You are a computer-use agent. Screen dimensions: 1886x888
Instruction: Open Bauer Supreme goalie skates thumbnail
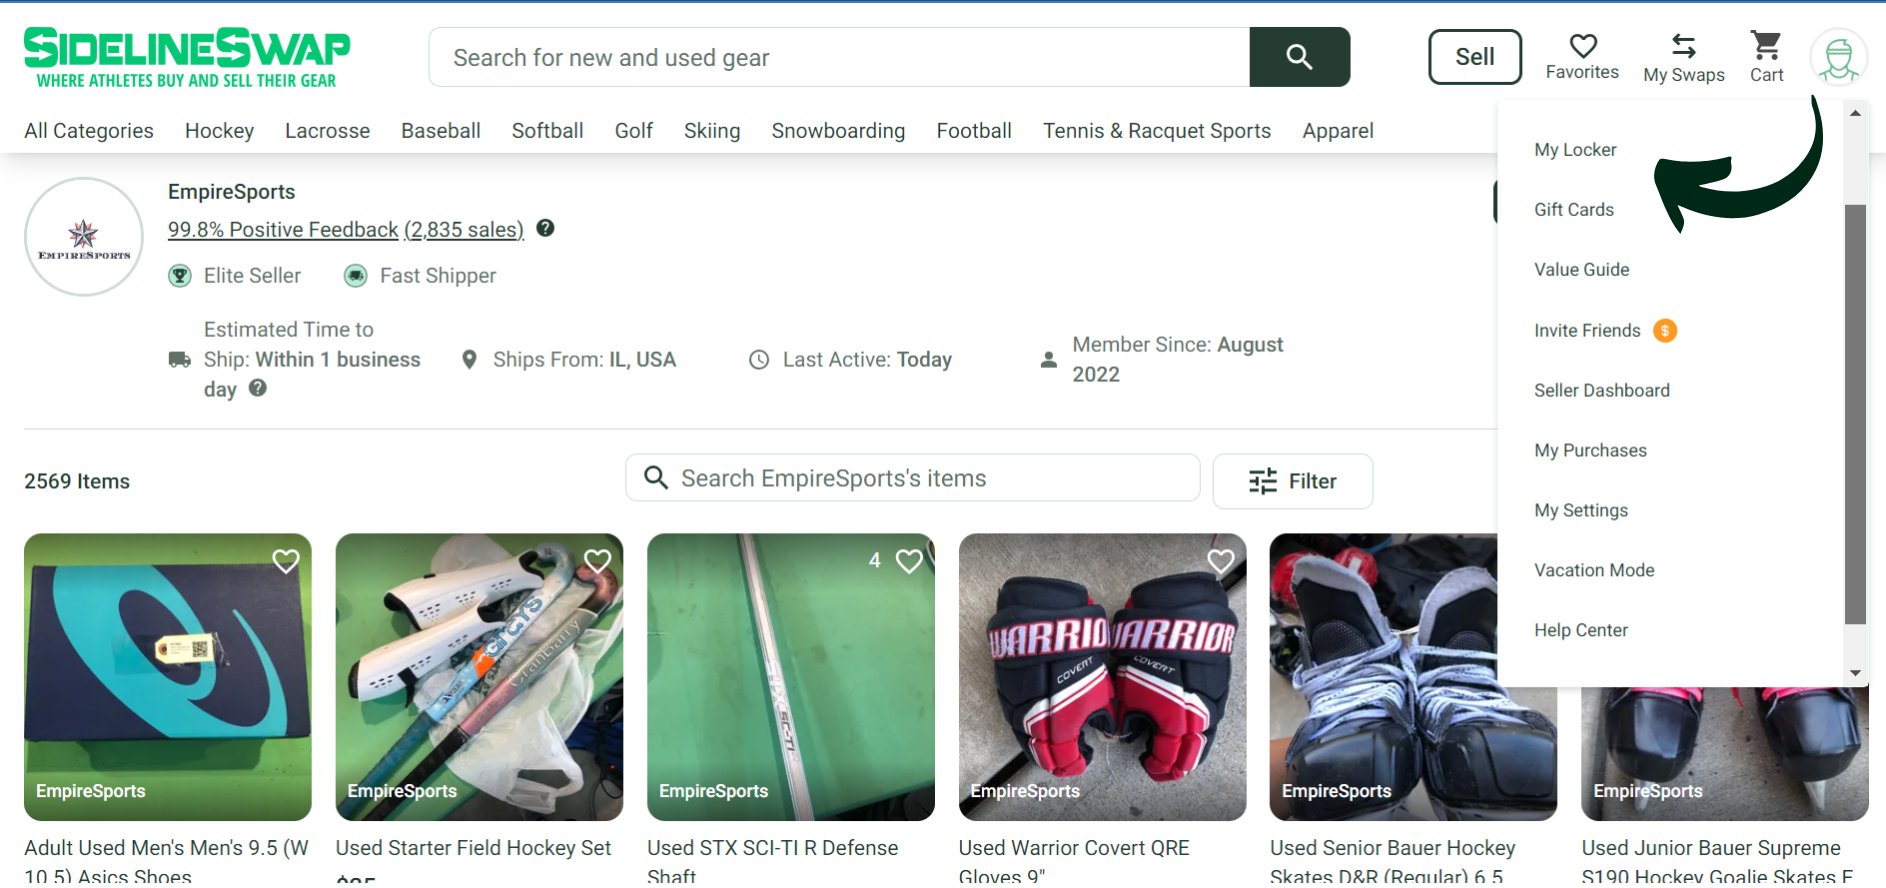[x=1725, y=754]
